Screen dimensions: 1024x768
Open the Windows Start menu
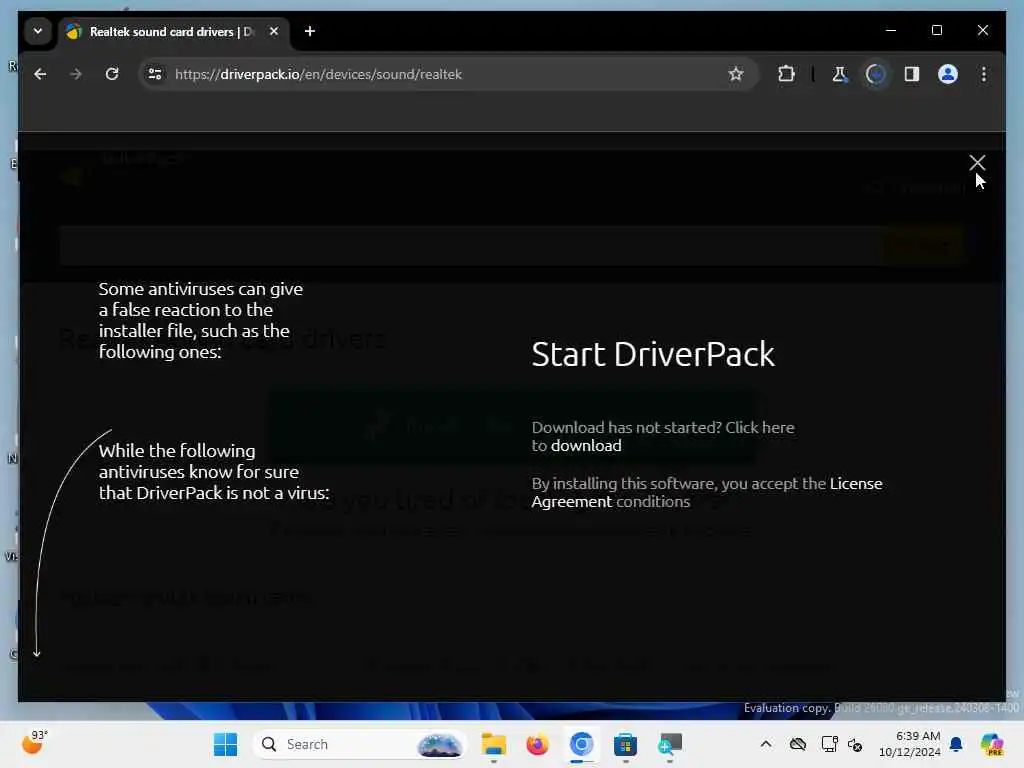tap(226, 744)
